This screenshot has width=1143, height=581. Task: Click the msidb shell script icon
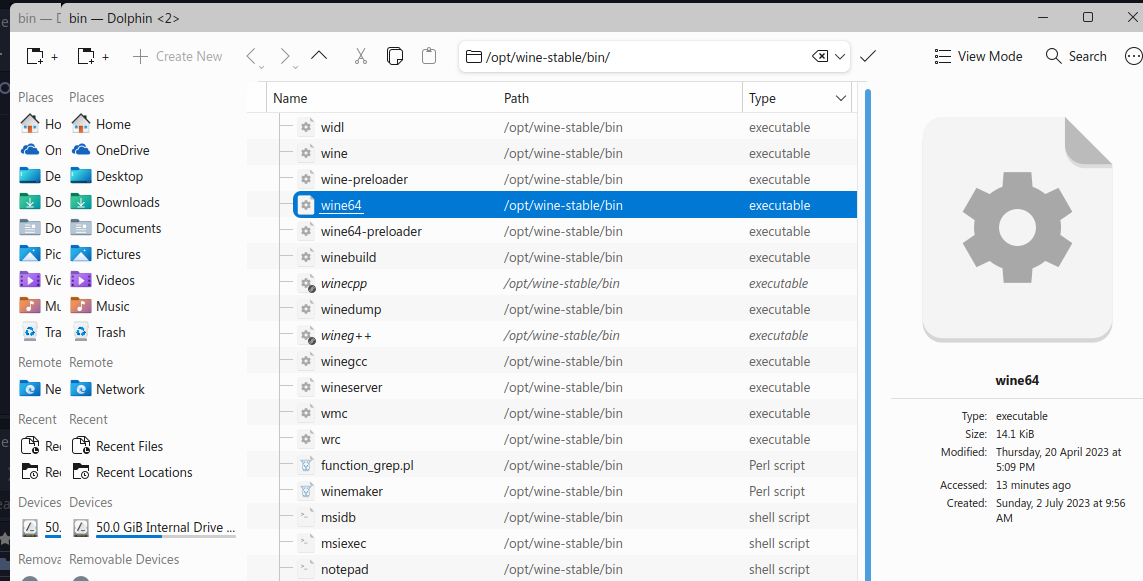click(x=306, y=518)
